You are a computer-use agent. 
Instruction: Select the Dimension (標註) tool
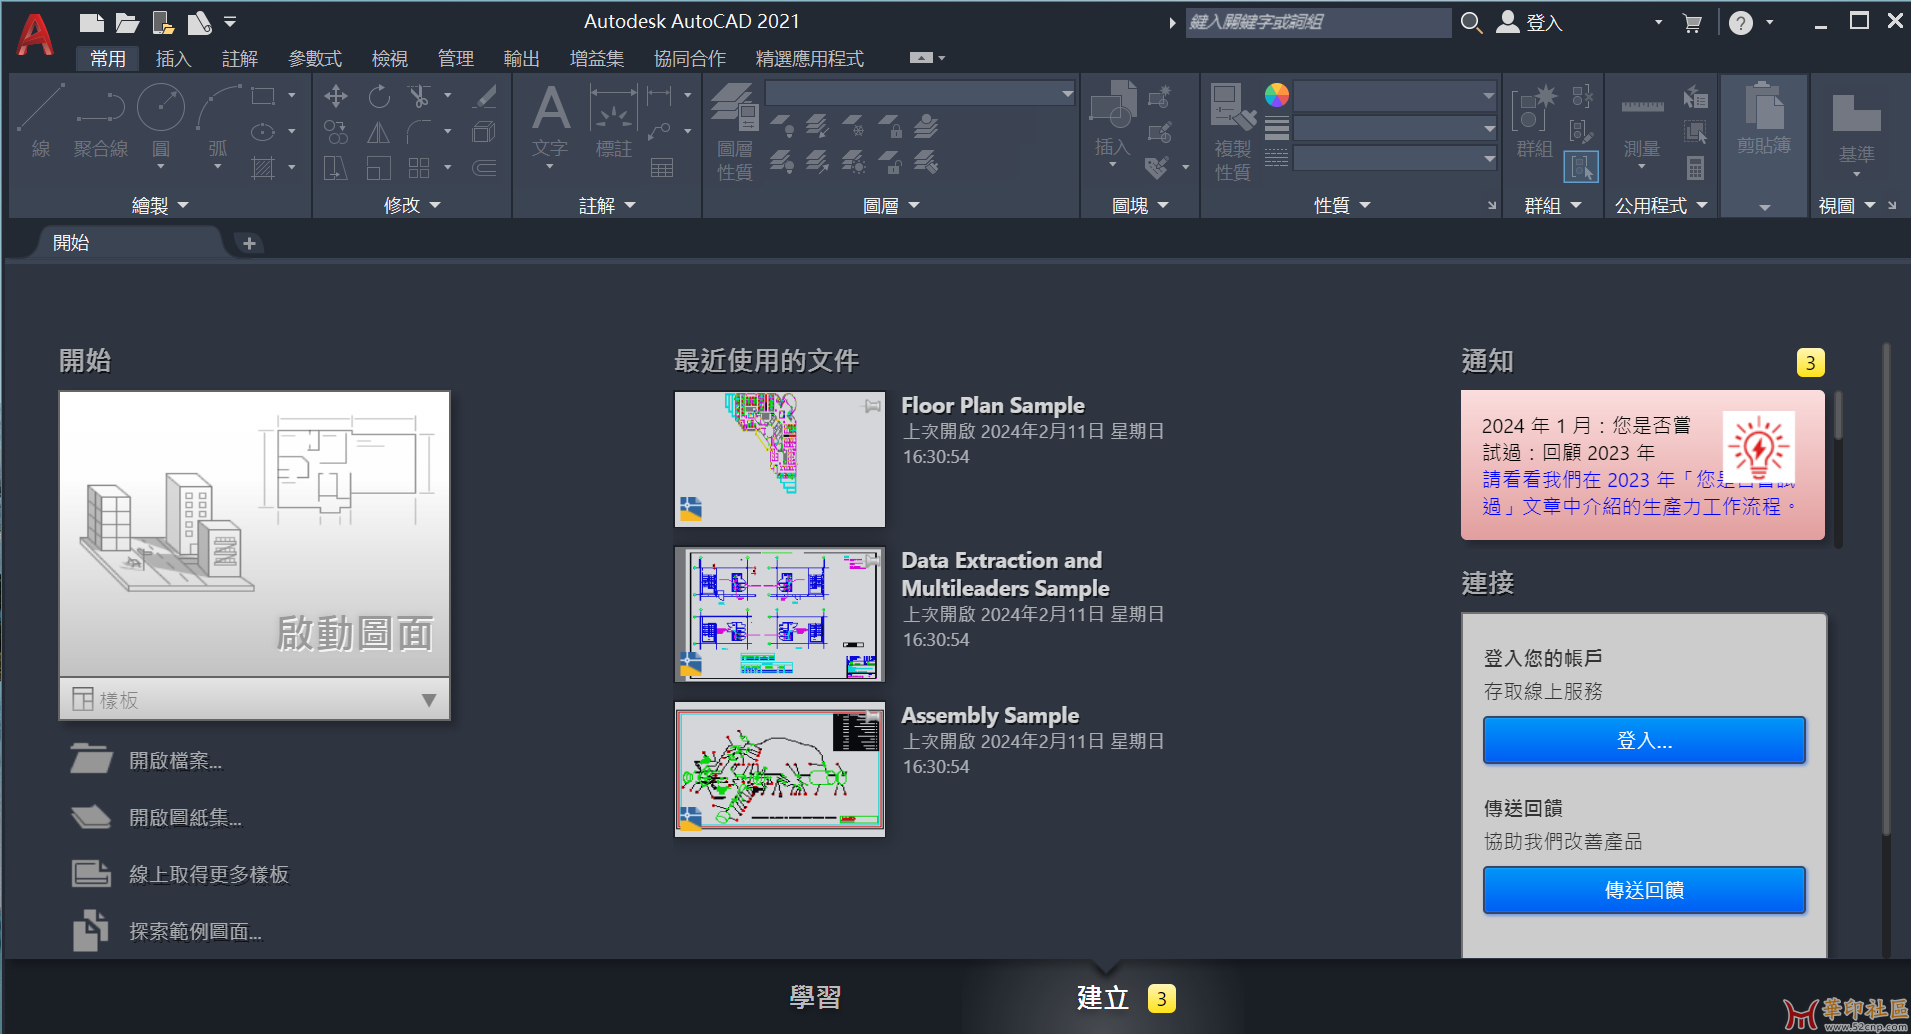pos(613,122)
